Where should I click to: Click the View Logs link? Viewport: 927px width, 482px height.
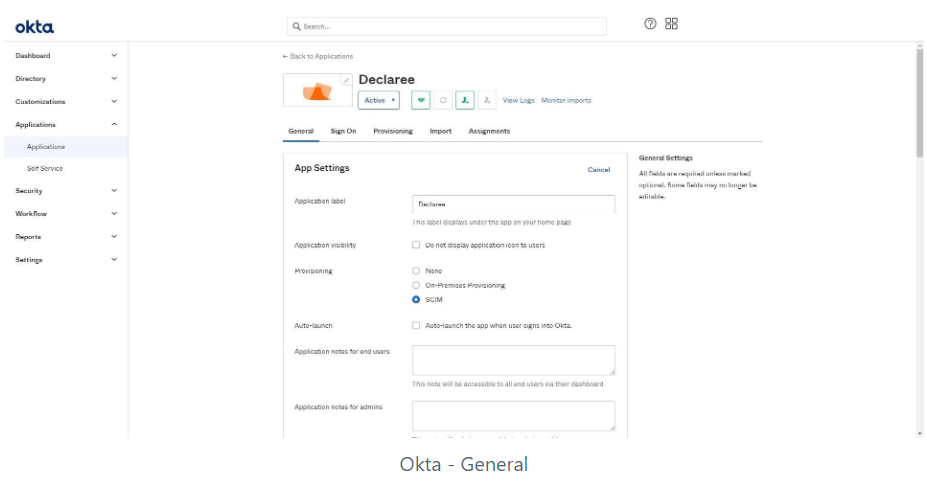tap(518, 101)
